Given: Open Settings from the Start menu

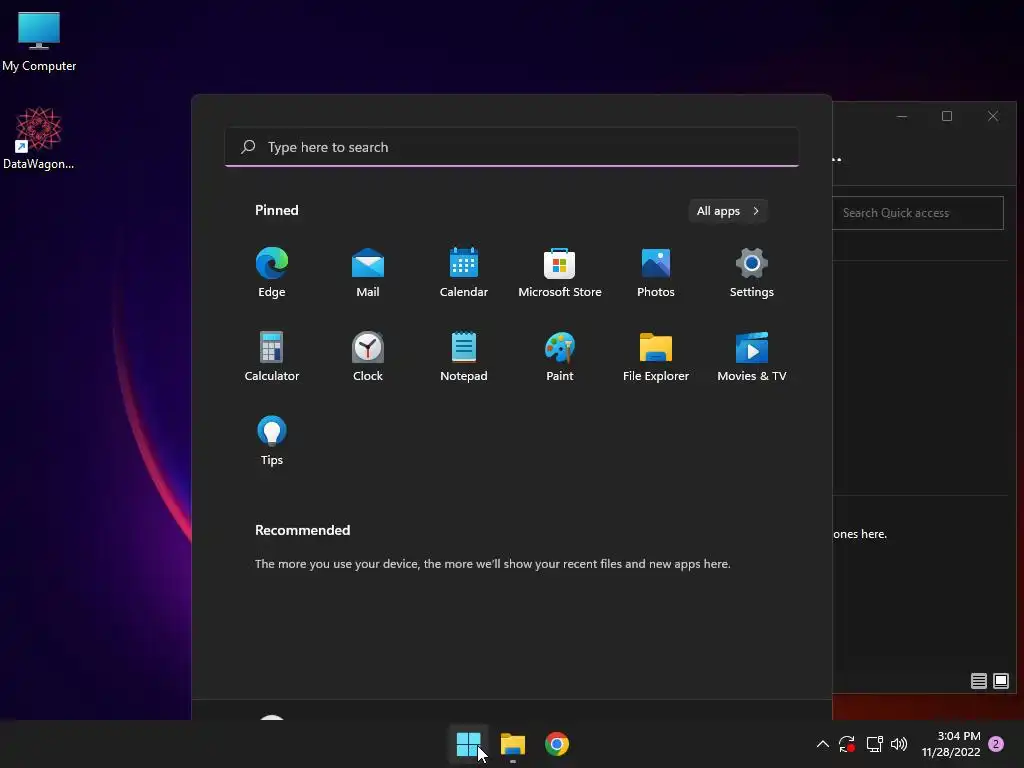Looking at the screenshot, I should click(x=752, y=273).
